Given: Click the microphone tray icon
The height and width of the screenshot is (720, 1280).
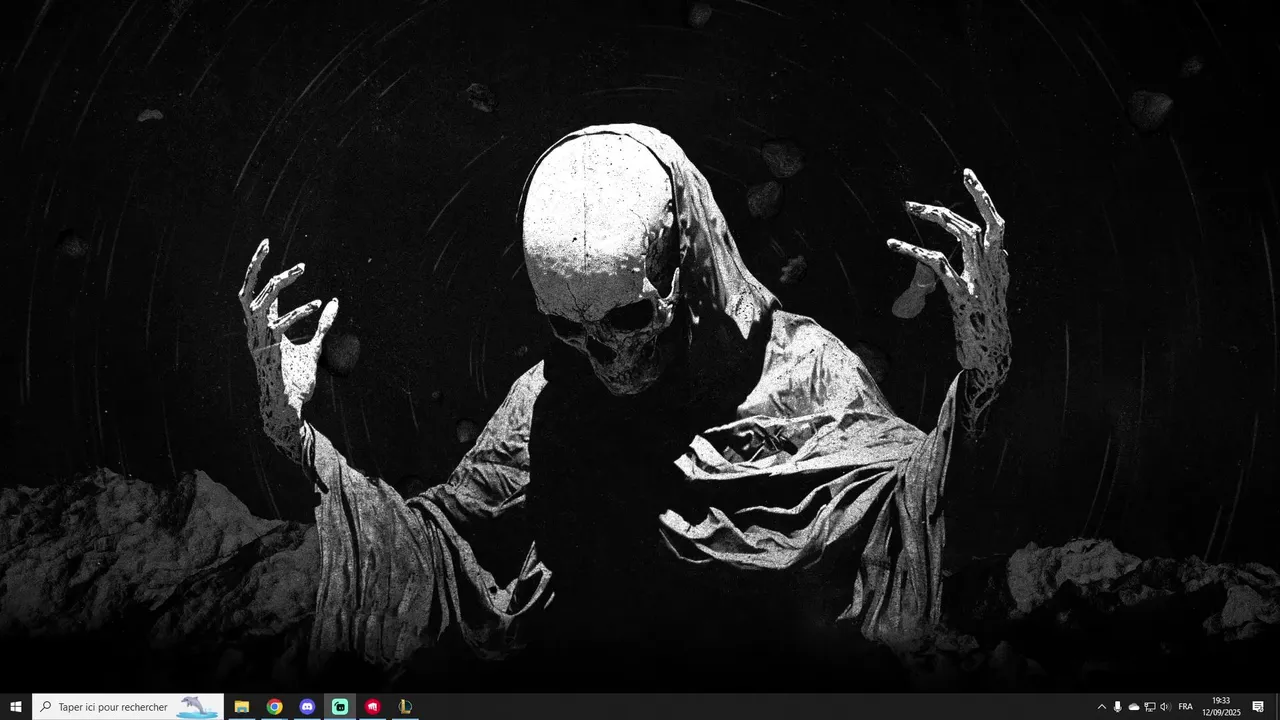Looking at the screenshot, I should pos(1118,707).
